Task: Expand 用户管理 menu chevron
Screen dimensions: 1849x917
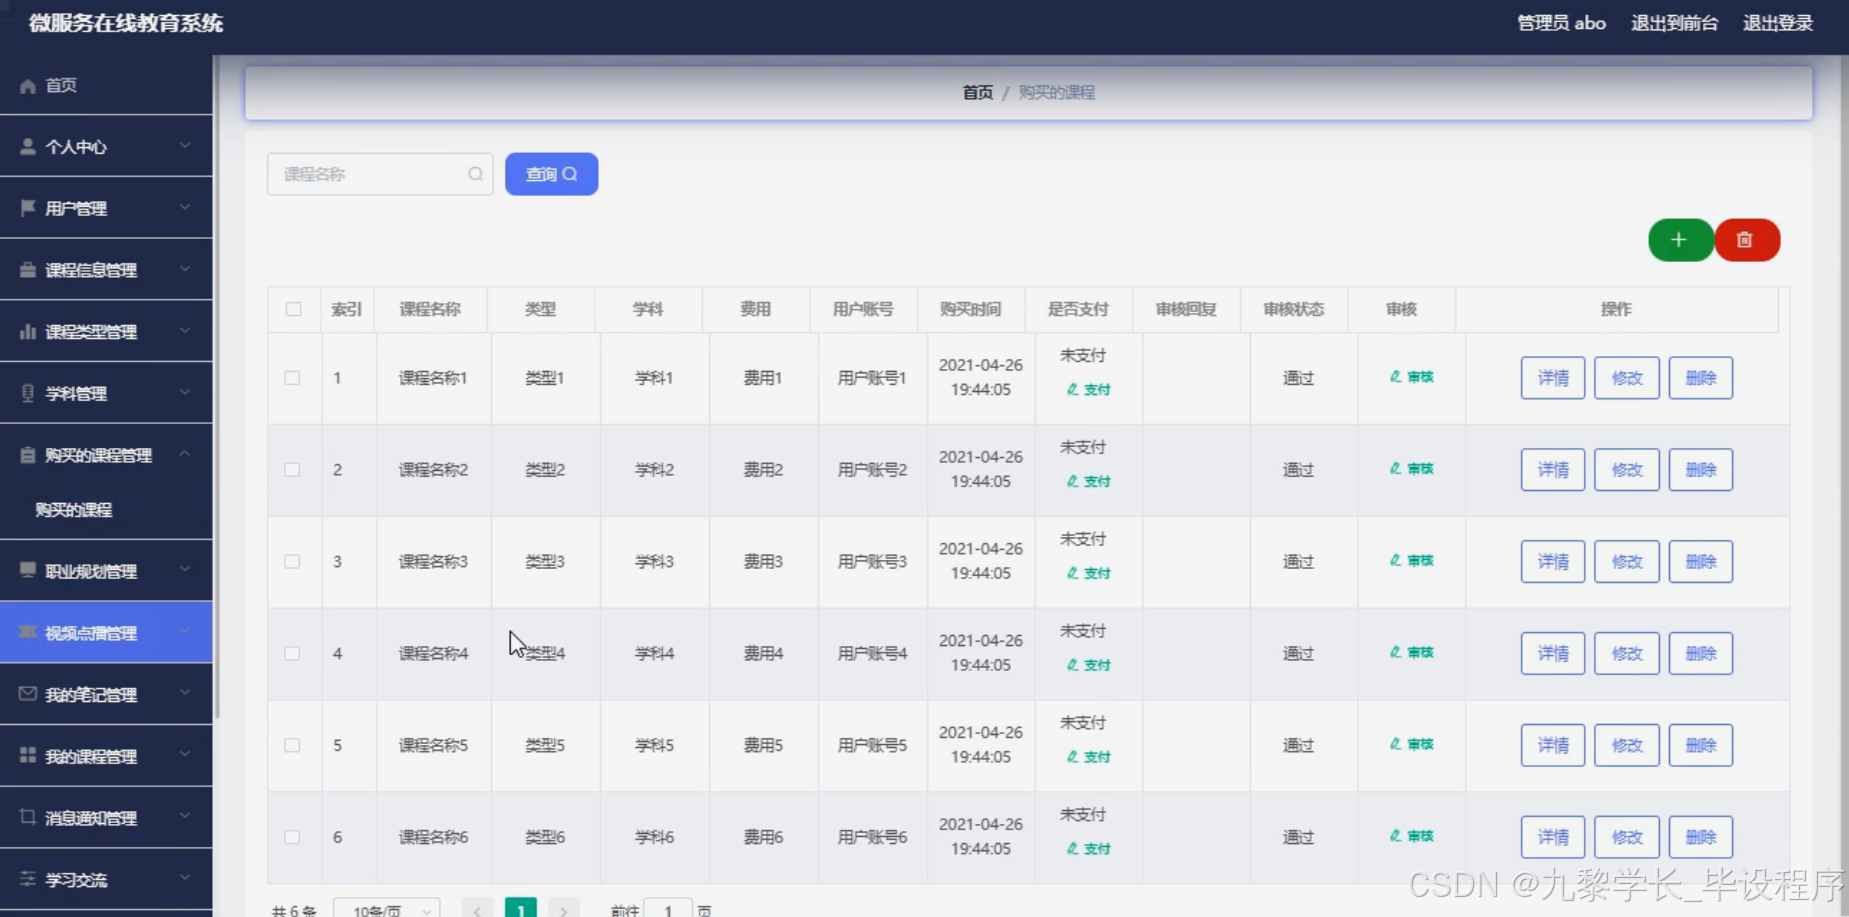Action: [x=185, y=208]
